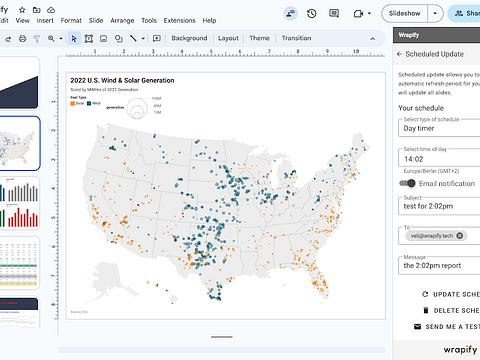Open the schedule type dropdown showing Day timer
Viewport: 480px width, 360px height.
[x=439, y=128]
